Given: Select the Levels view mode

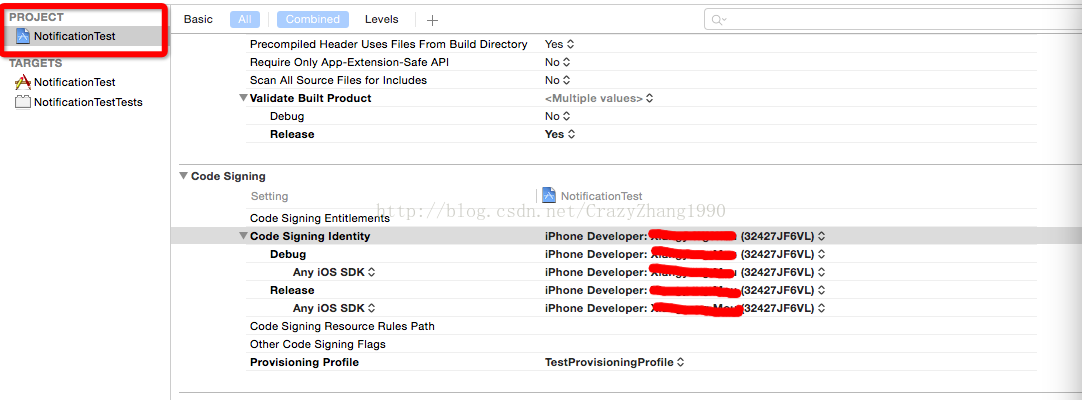Looking at the screenshot, I should (x=381, y=19).
